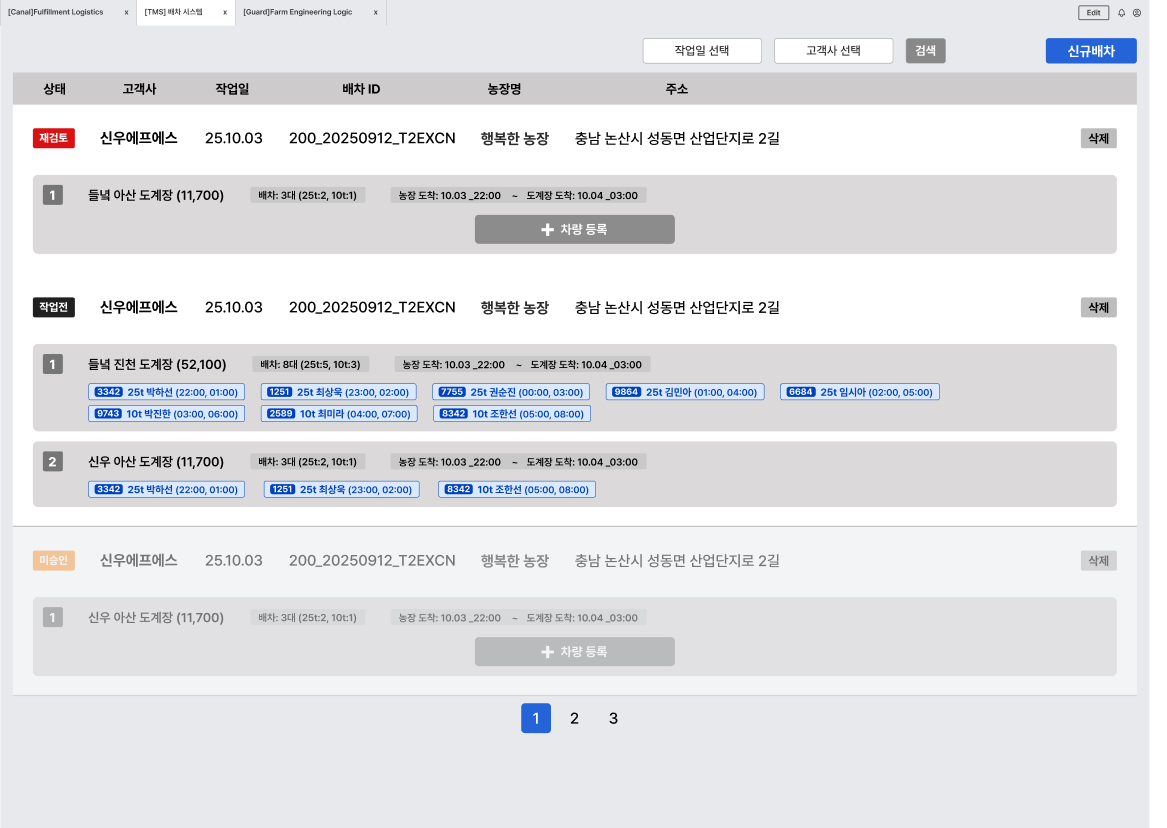Click the 상태 column header
Screen dimensions: 1167x828
point(54,89)
